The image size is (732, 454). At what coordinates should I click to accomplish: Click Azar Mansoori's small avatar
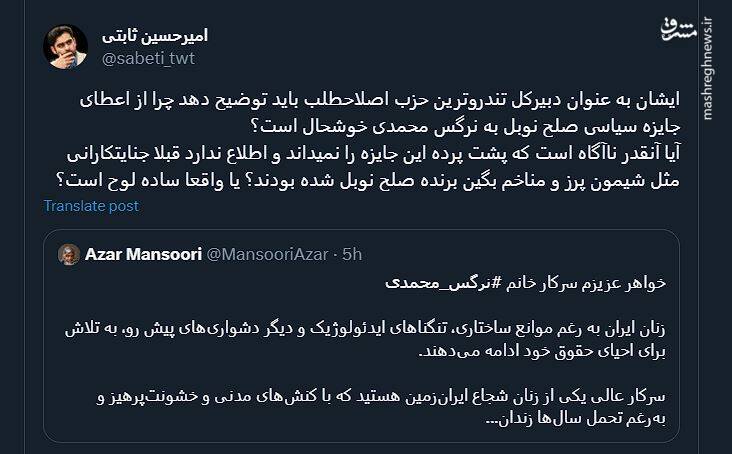click(x=68, y=253)
